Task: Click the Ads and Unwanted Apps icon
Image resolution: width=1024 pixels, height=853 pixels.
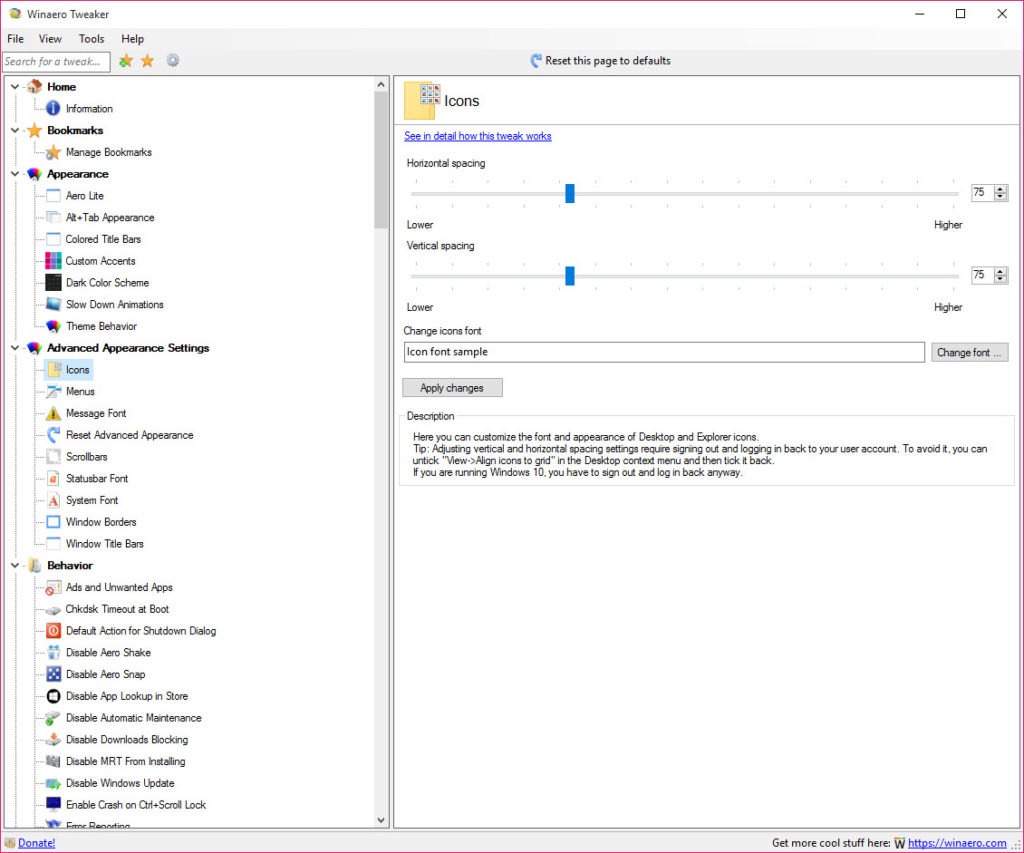Action: tap(53, 587)
